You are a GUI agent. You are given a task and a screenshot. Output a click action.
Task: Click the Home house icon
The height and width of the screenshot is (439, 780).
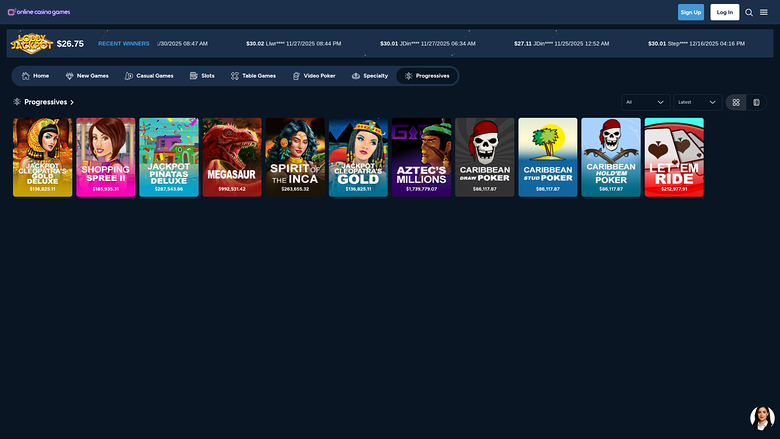[26, 76]
